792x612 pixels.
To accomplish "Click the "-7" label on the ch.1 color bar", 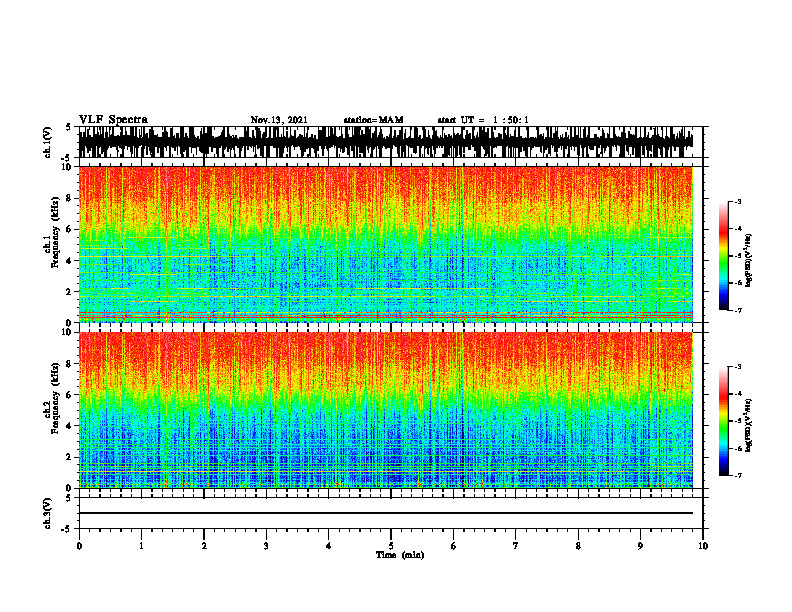I will click(738, 310).
